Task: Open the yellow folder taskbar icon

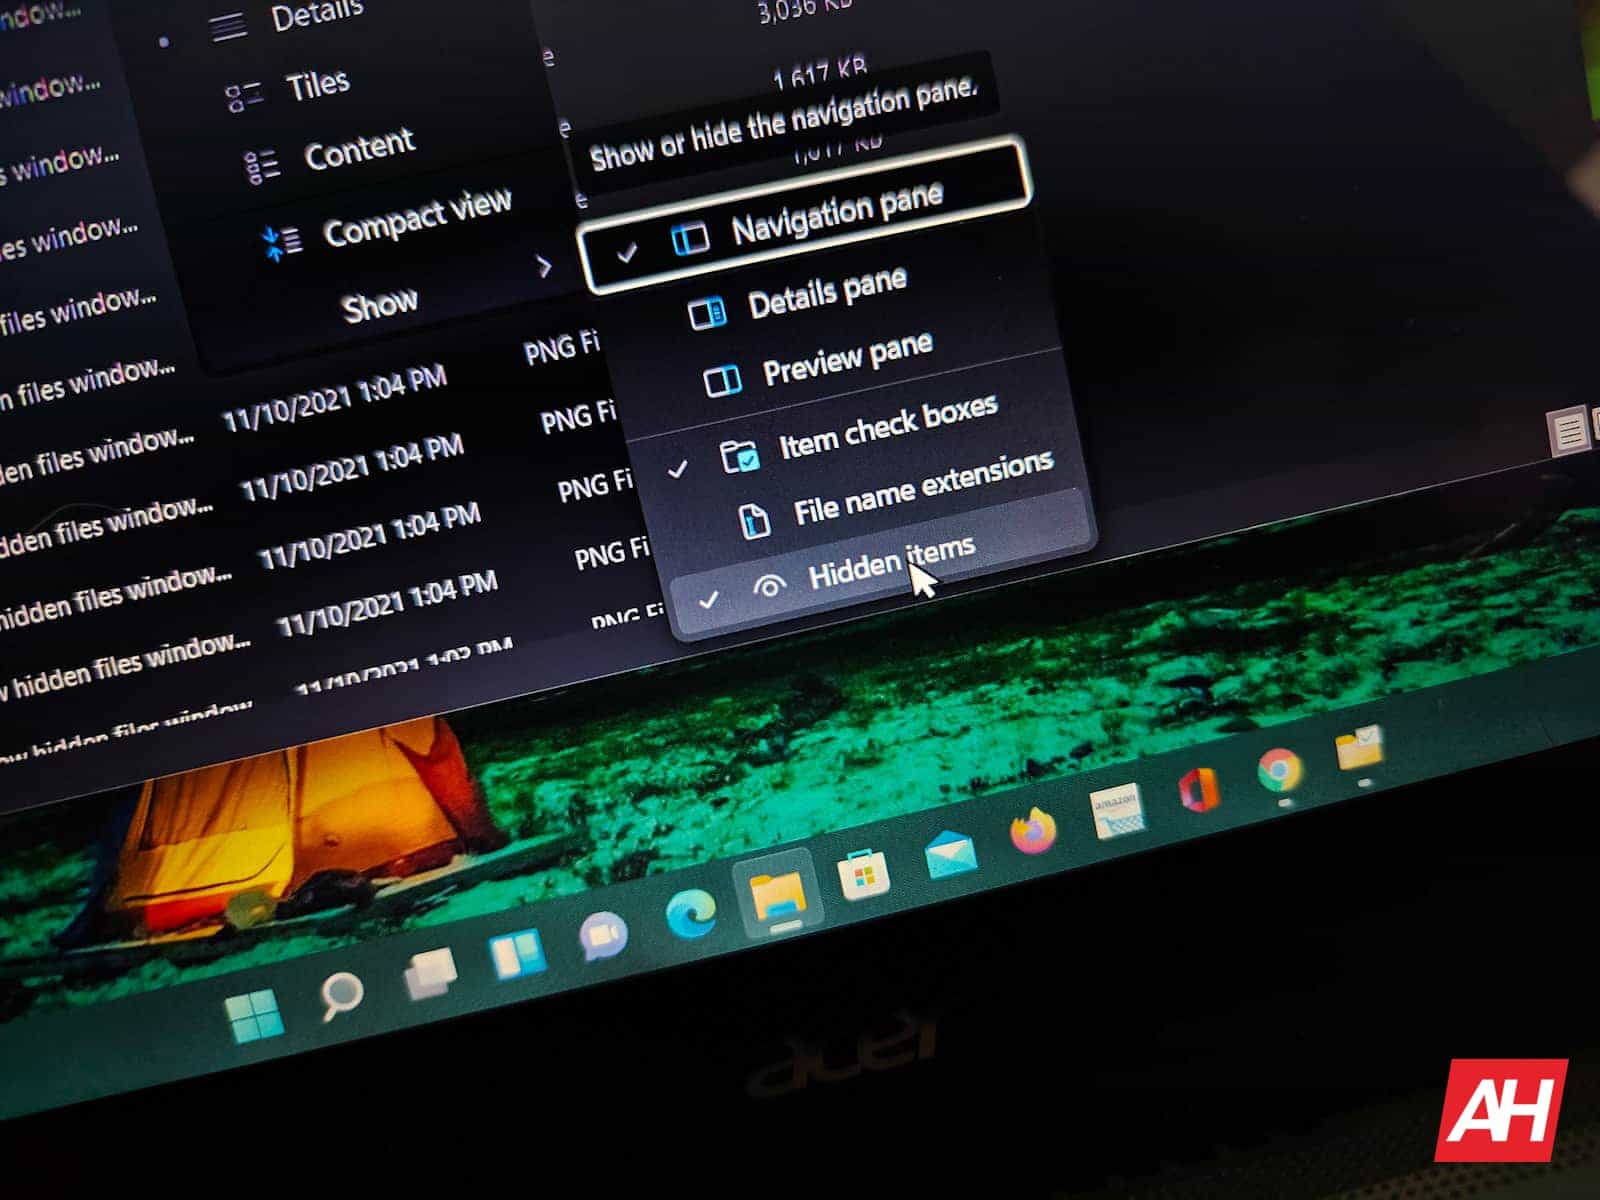Action: click(x=1360, y=749)
